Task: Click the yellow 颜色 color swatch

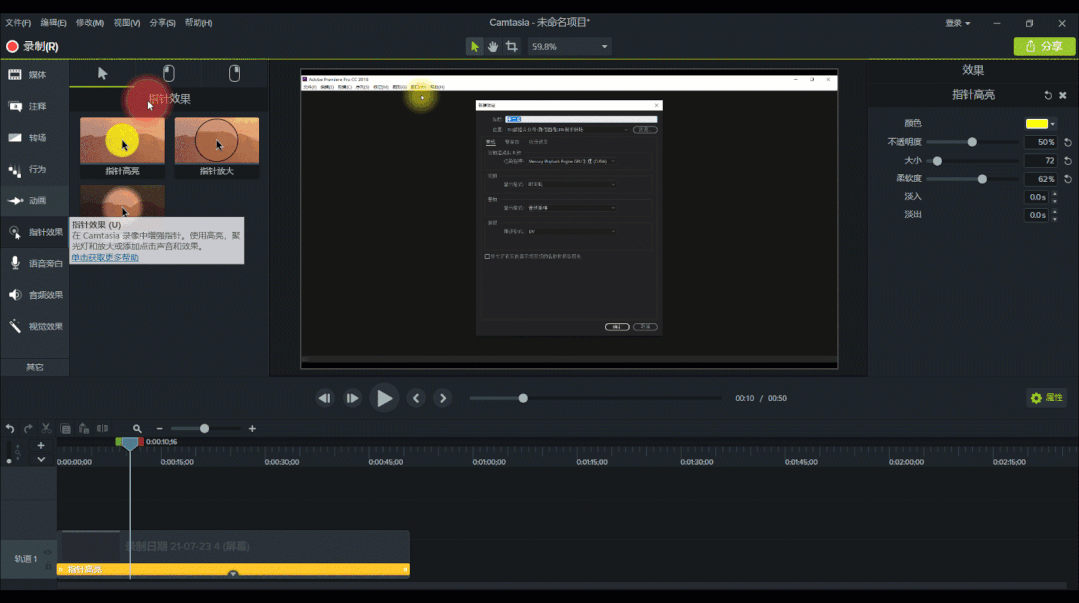Action: click(x=1036, y=124)
